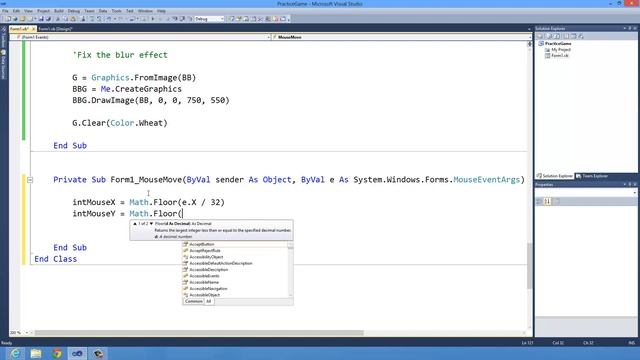The height and width of the screenshot is (360, 640).
Task: Click the editor horizontal scrollbar
Action: (x=199, y=333)
